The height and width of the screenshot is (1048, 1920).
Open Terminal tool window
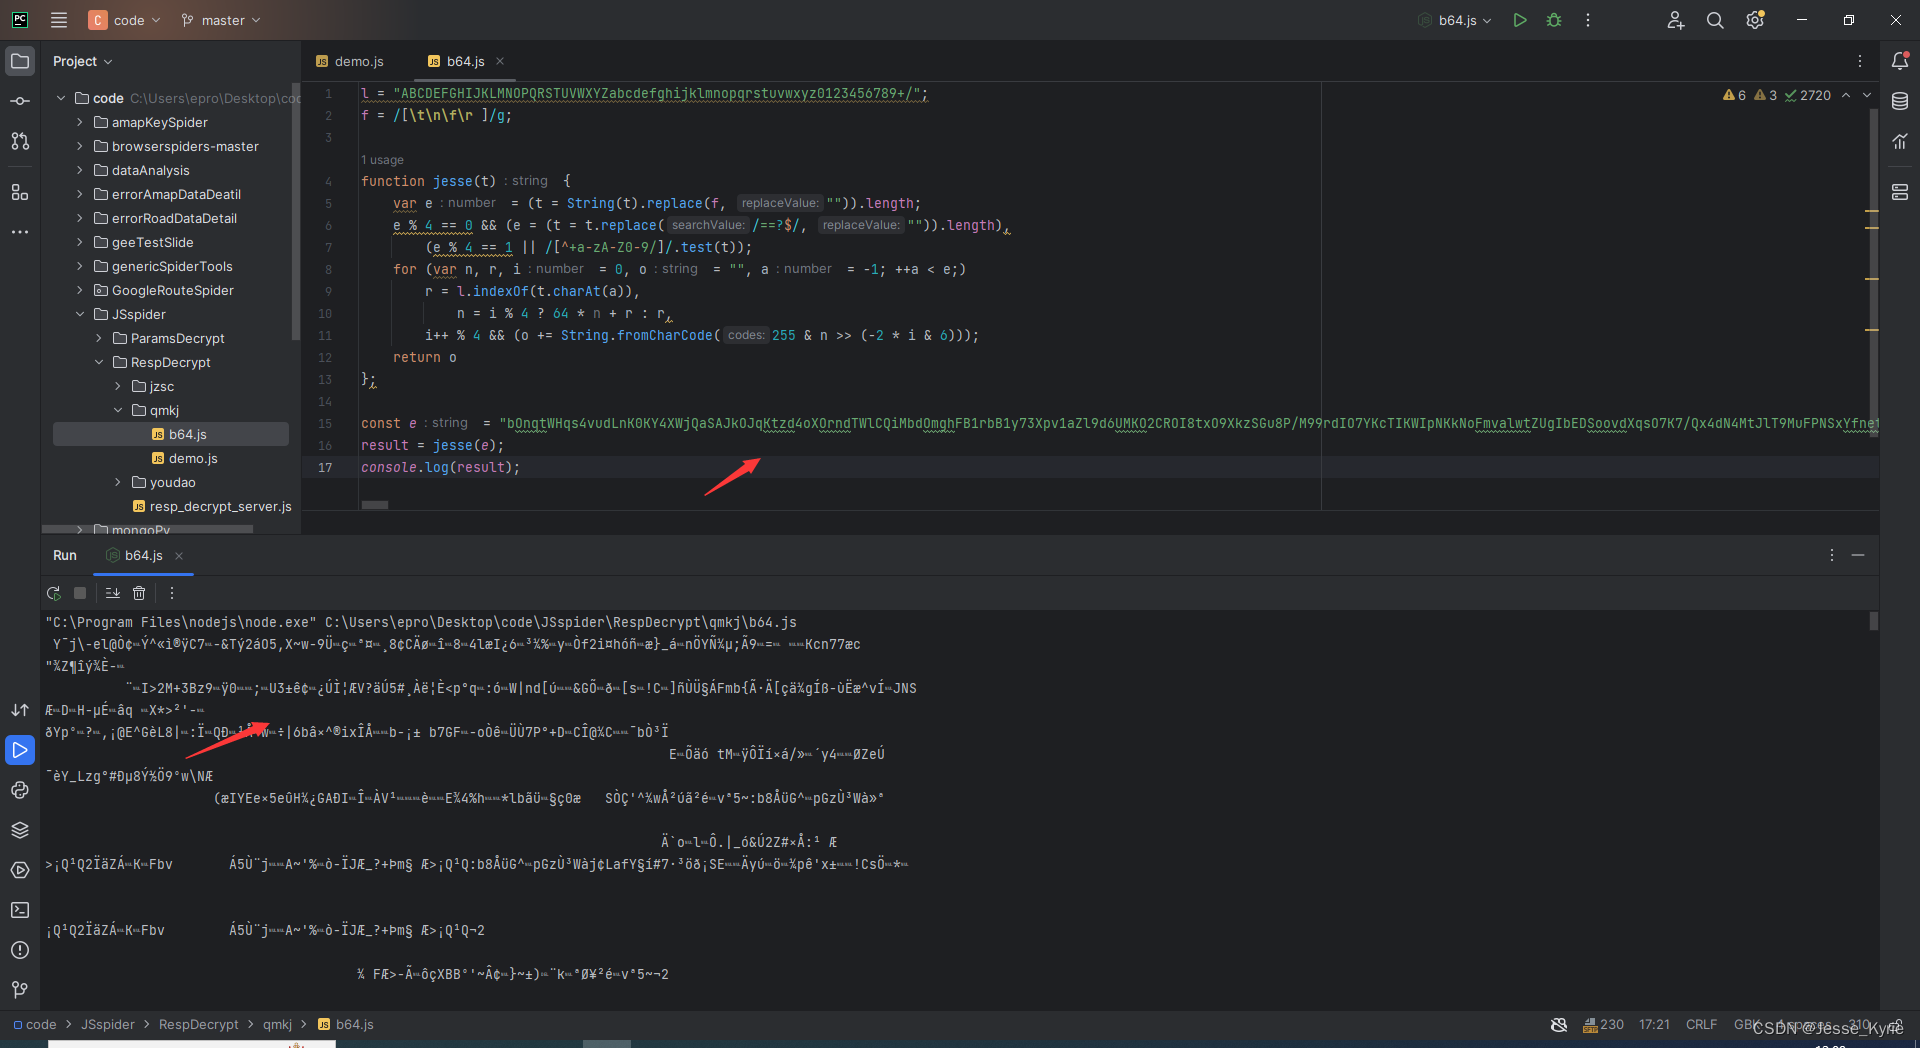click(x=20, y=910)
